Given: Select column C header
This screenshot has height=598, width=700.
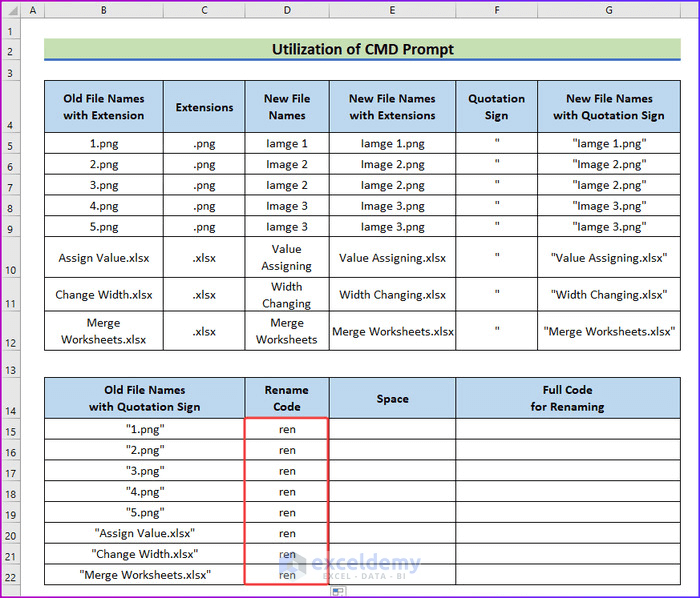Looking at the screenshot, I should click(204, 10).
